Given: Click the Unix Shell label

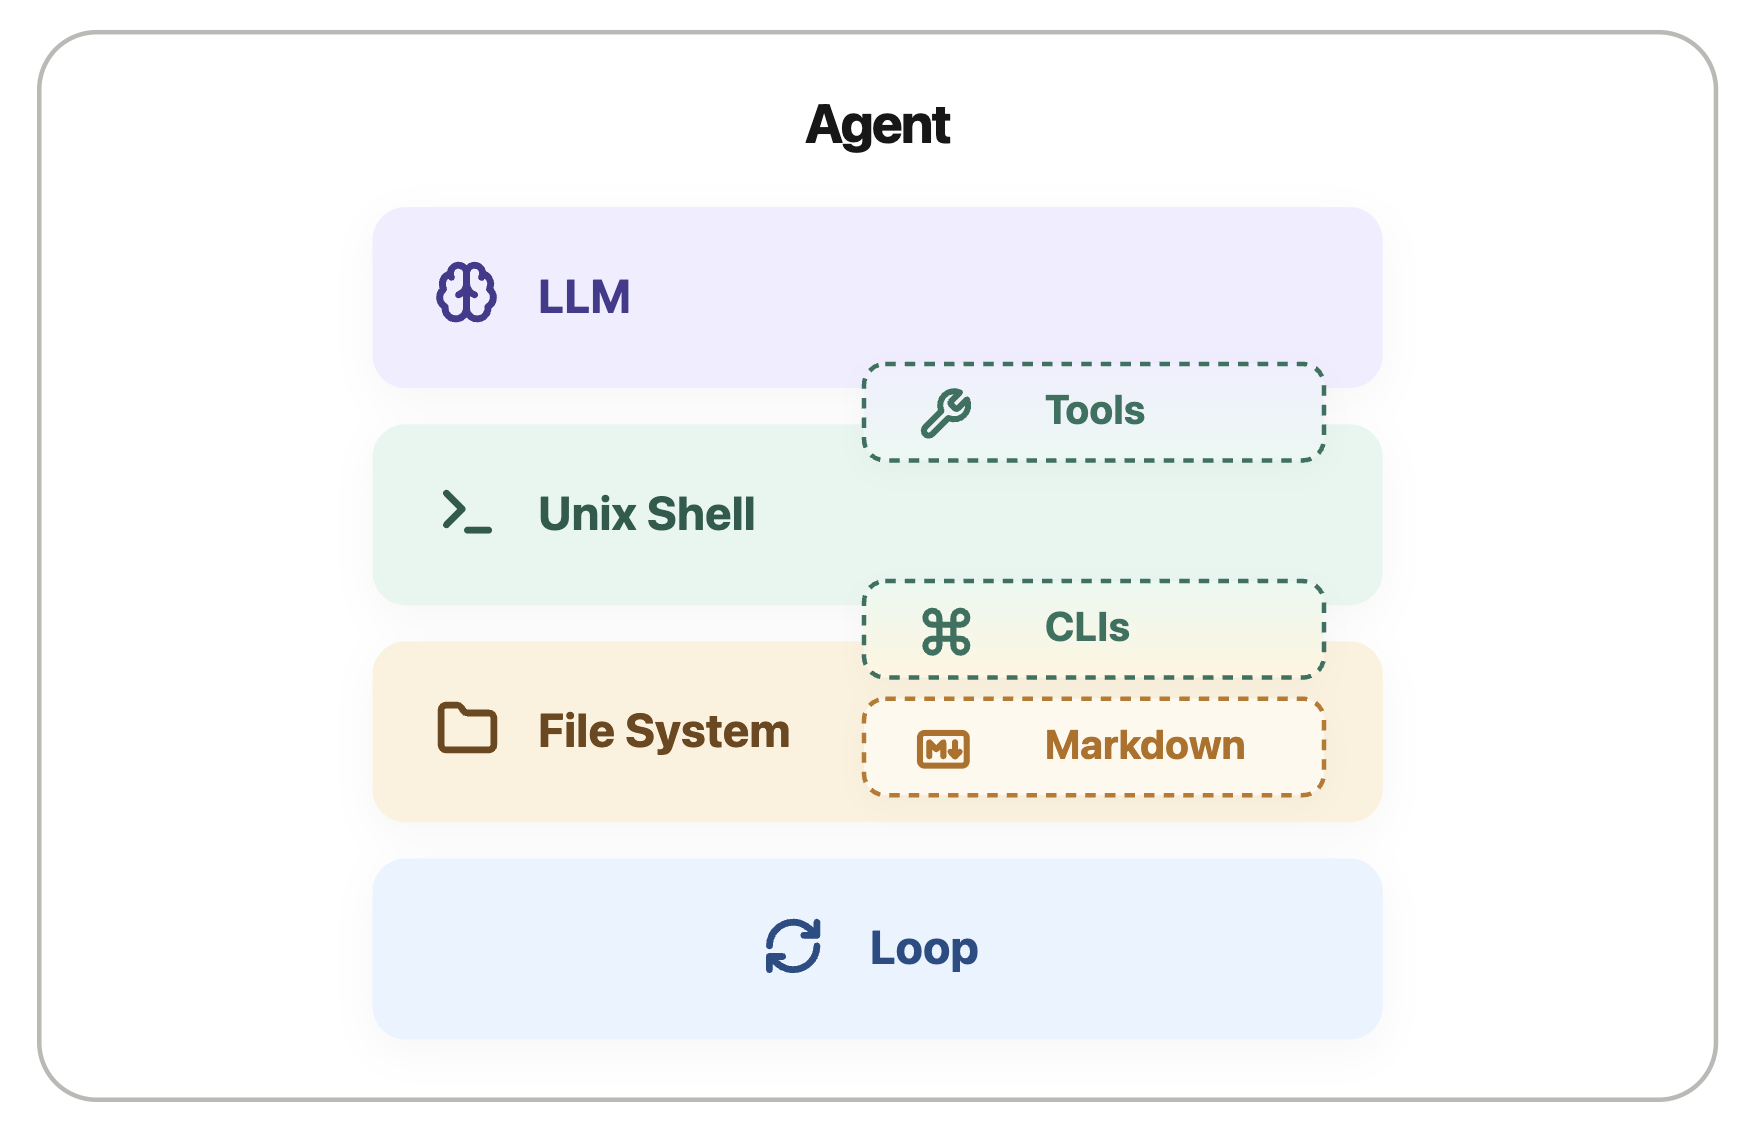Looking at the screenshot, I should pyautogui.click(x=647, y=514).
